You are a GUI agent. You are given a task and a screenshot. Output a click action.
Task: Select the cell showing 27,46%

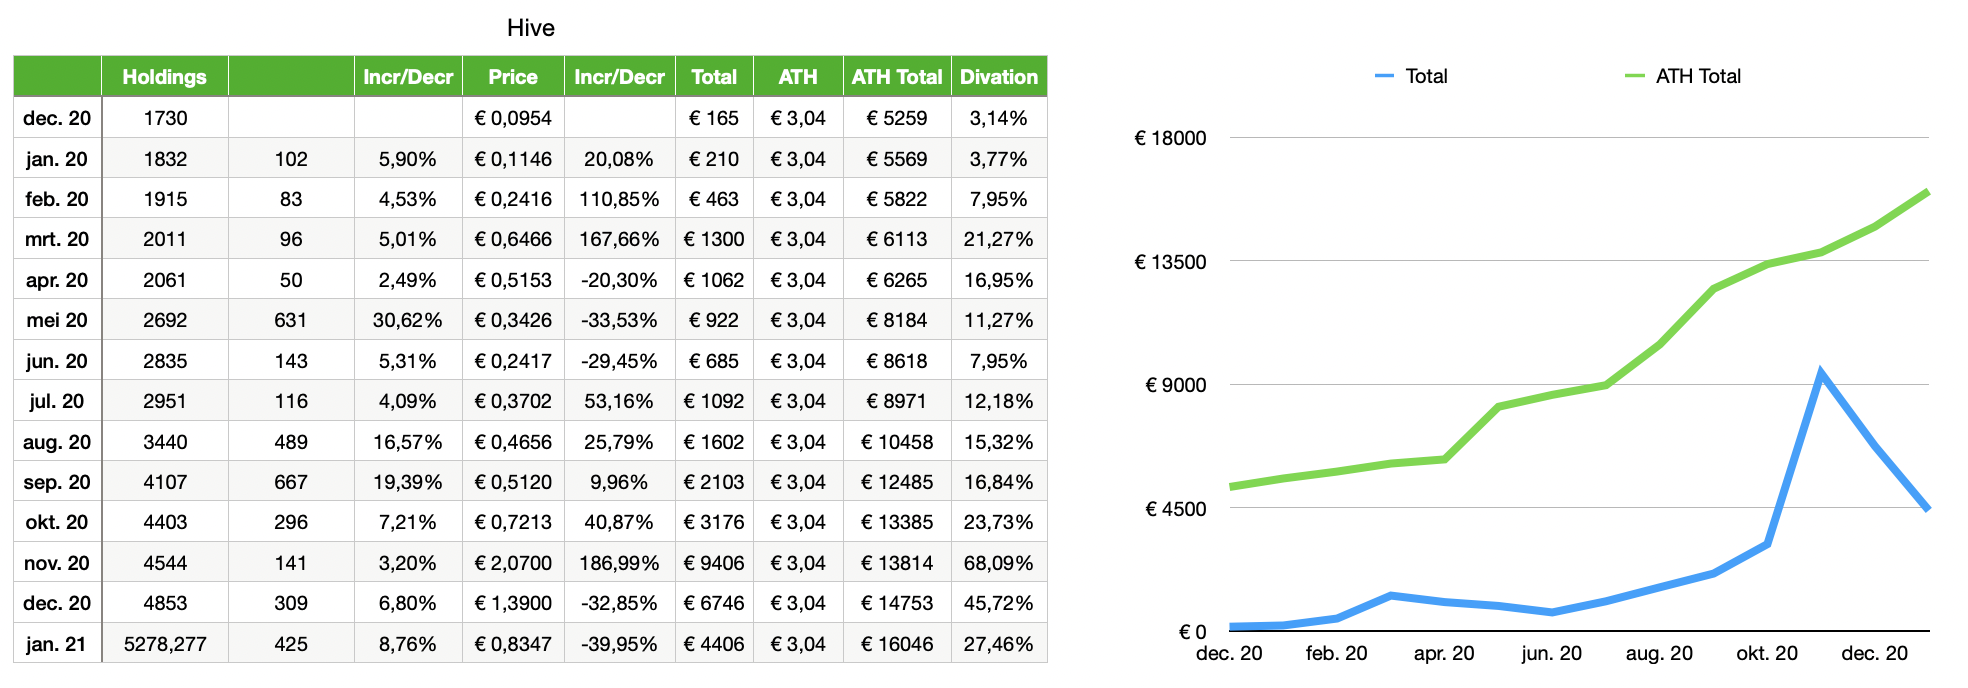(x=999, y=644)
